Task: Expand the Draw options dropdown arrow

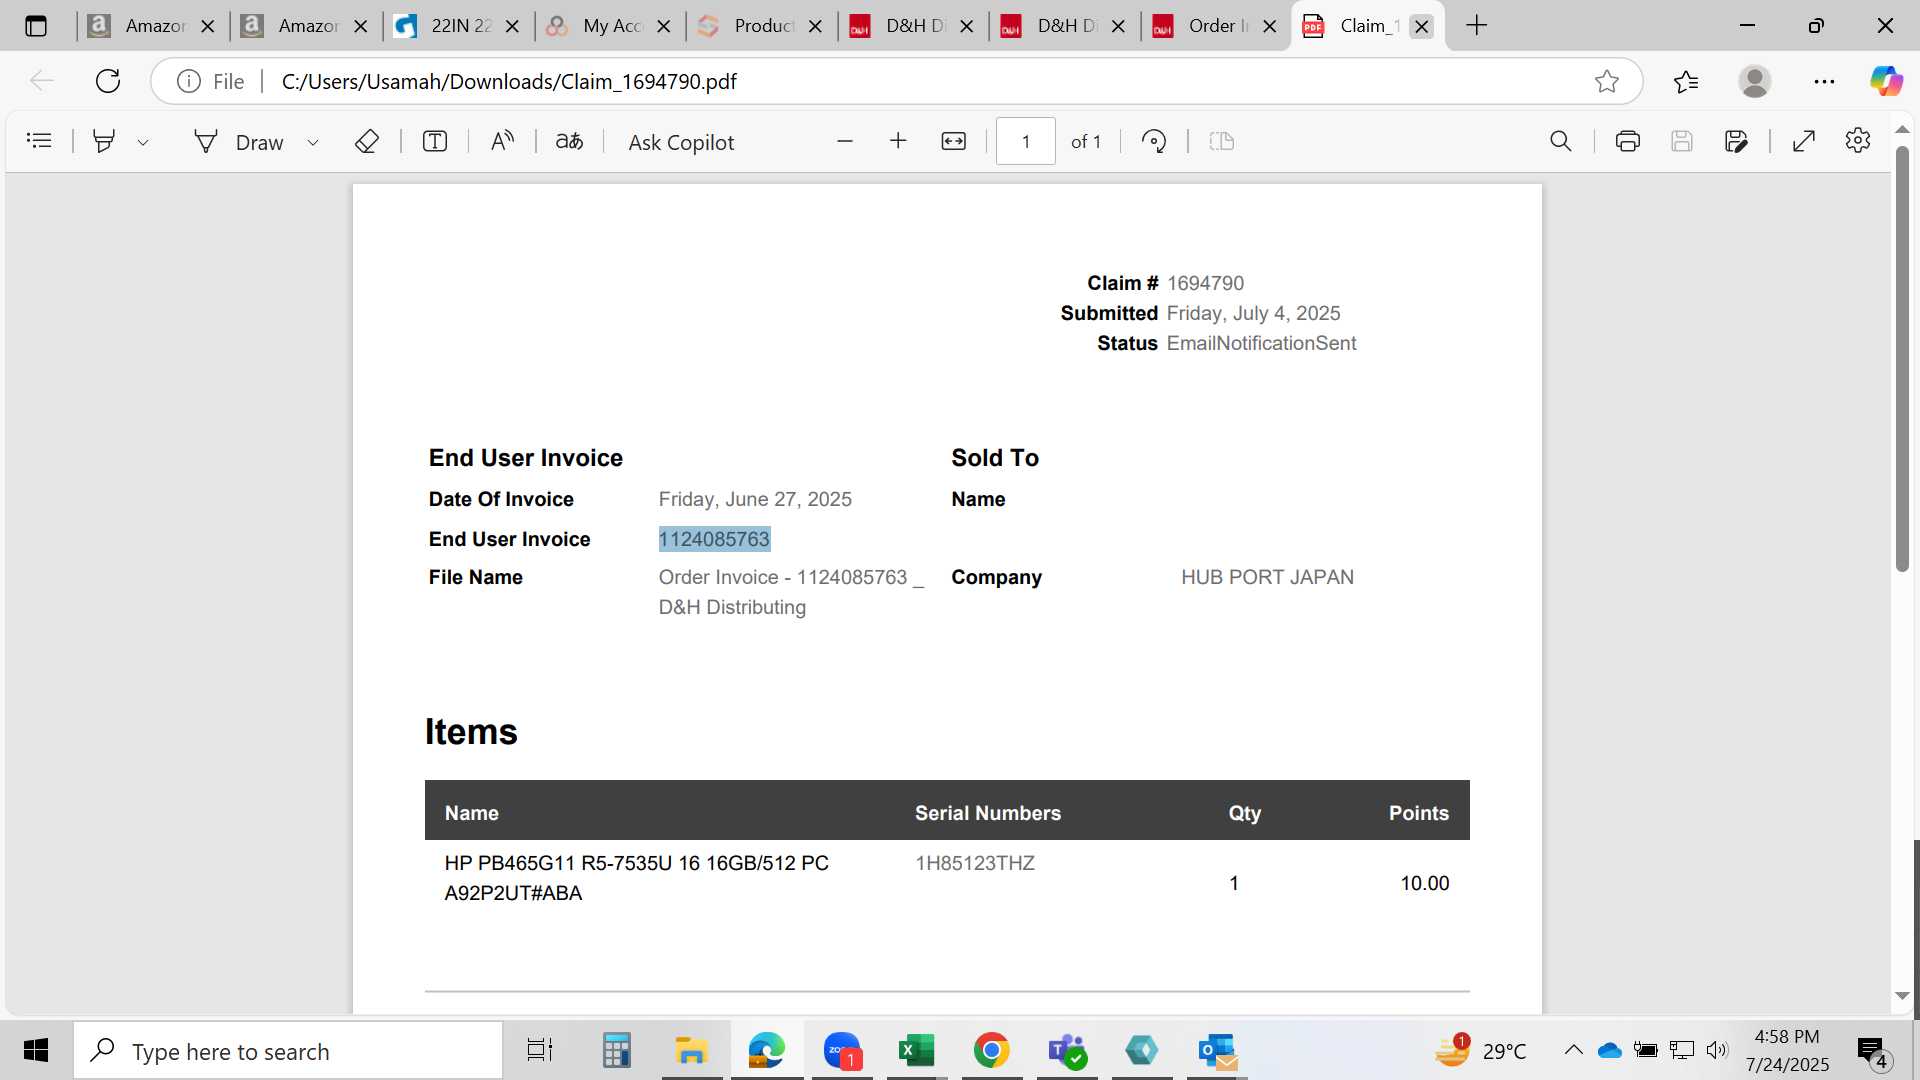Action: pyautogui.click(x=313, y=142)
